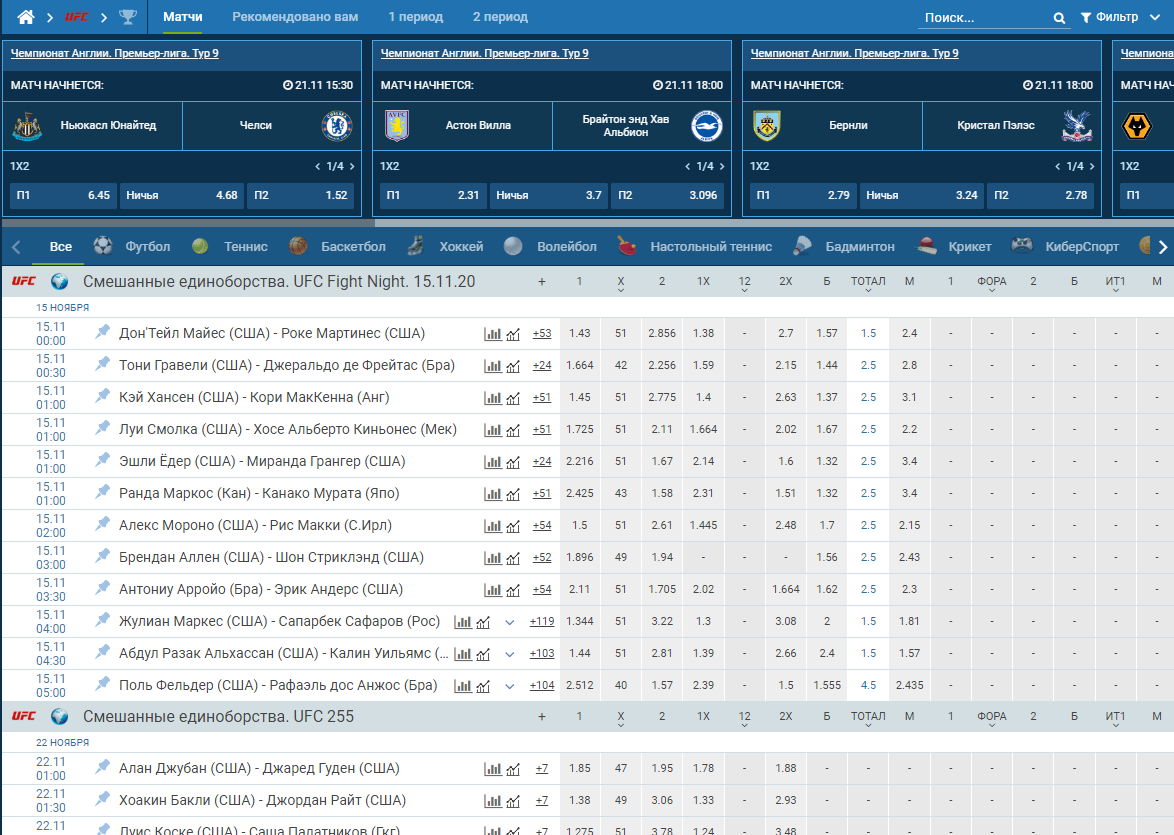Click the home icon in top bar
This screenshot has width=1174, height=835.
pyautogui.click(x=25, y=17)
